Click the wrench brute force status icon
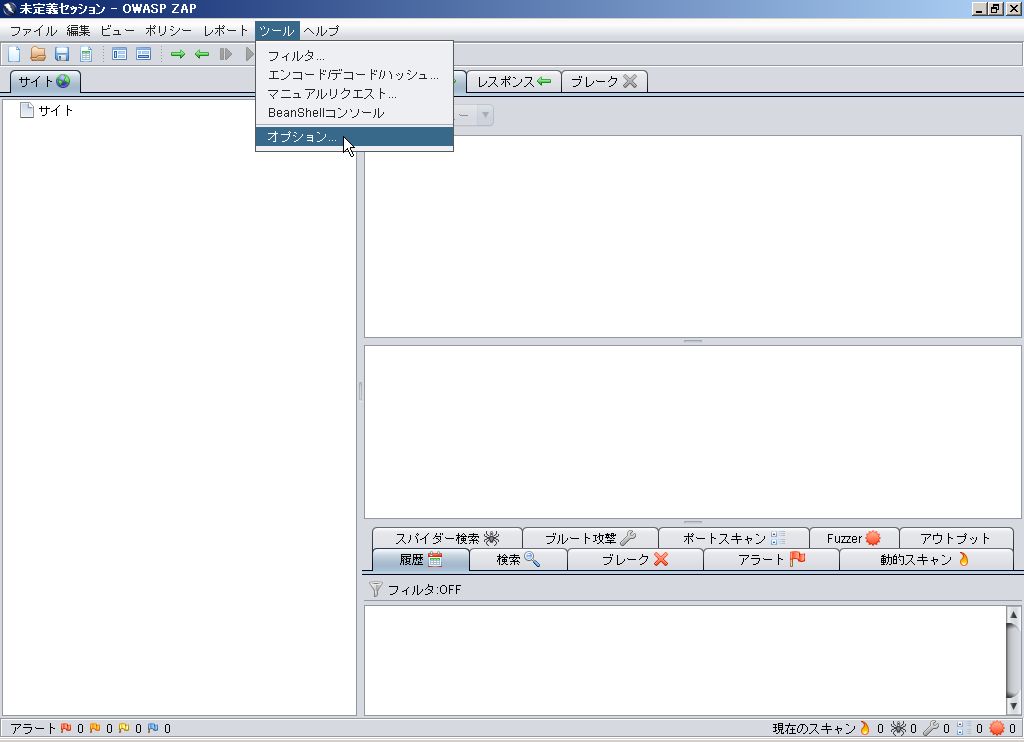The width and height of the screenshot is (1024, 742). click(x=931, y=728)
